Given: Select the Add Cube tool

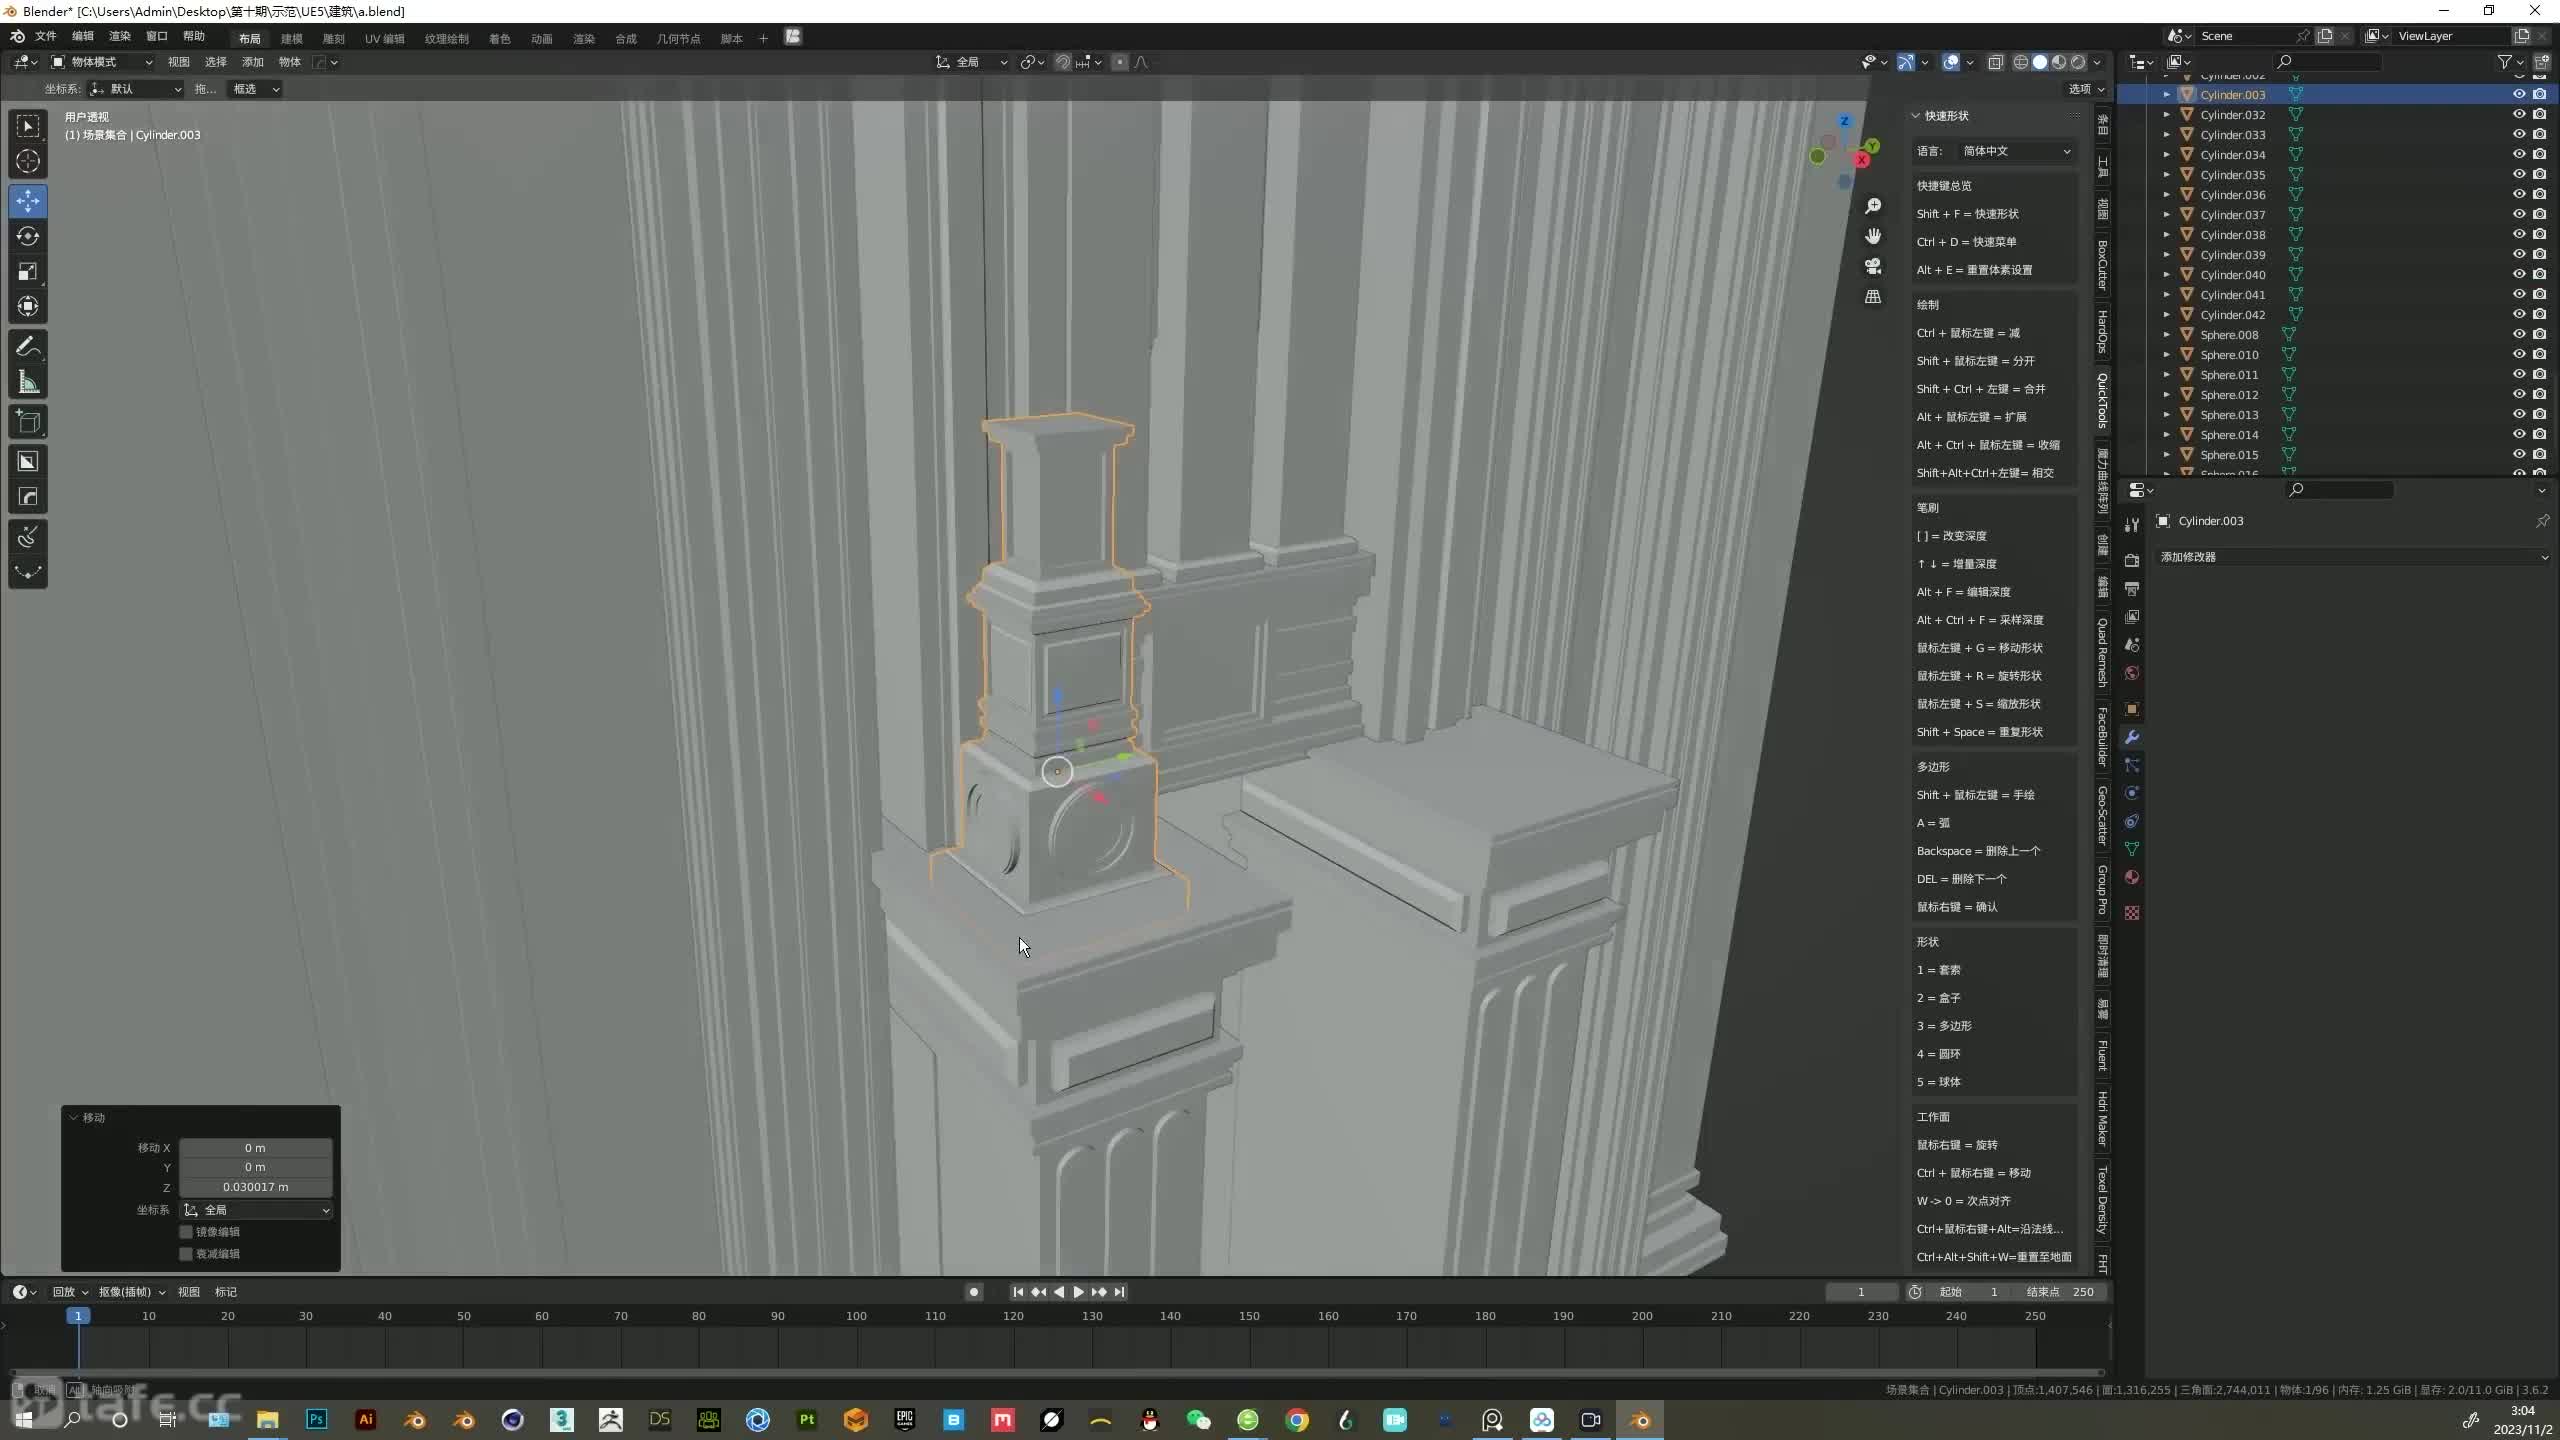Looking at the screenshot, I should pyautogui.click(x=28, y=422).
